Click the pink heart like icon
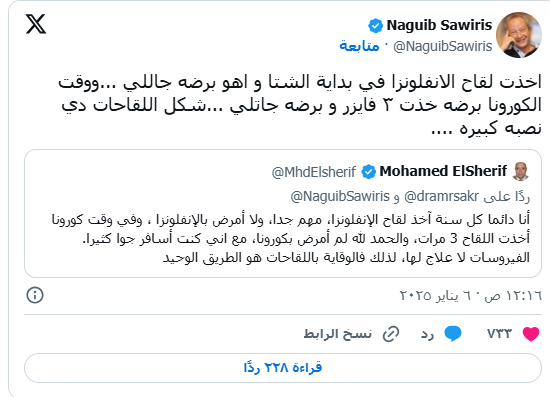Viewport: 550px width, 397px height. (x=531, y=334)
